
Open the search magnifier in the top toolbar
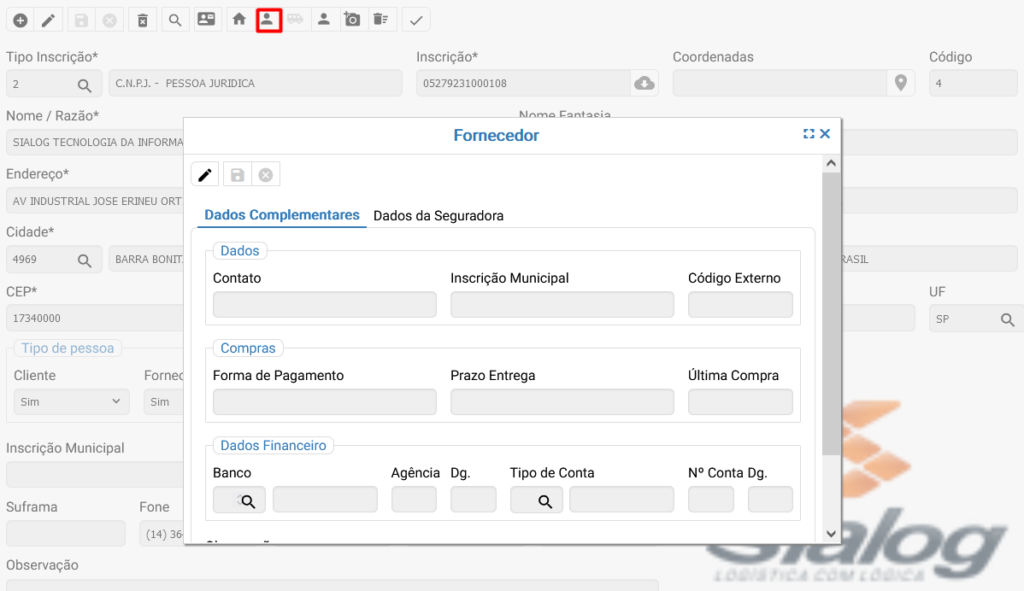tap(174, 19)
